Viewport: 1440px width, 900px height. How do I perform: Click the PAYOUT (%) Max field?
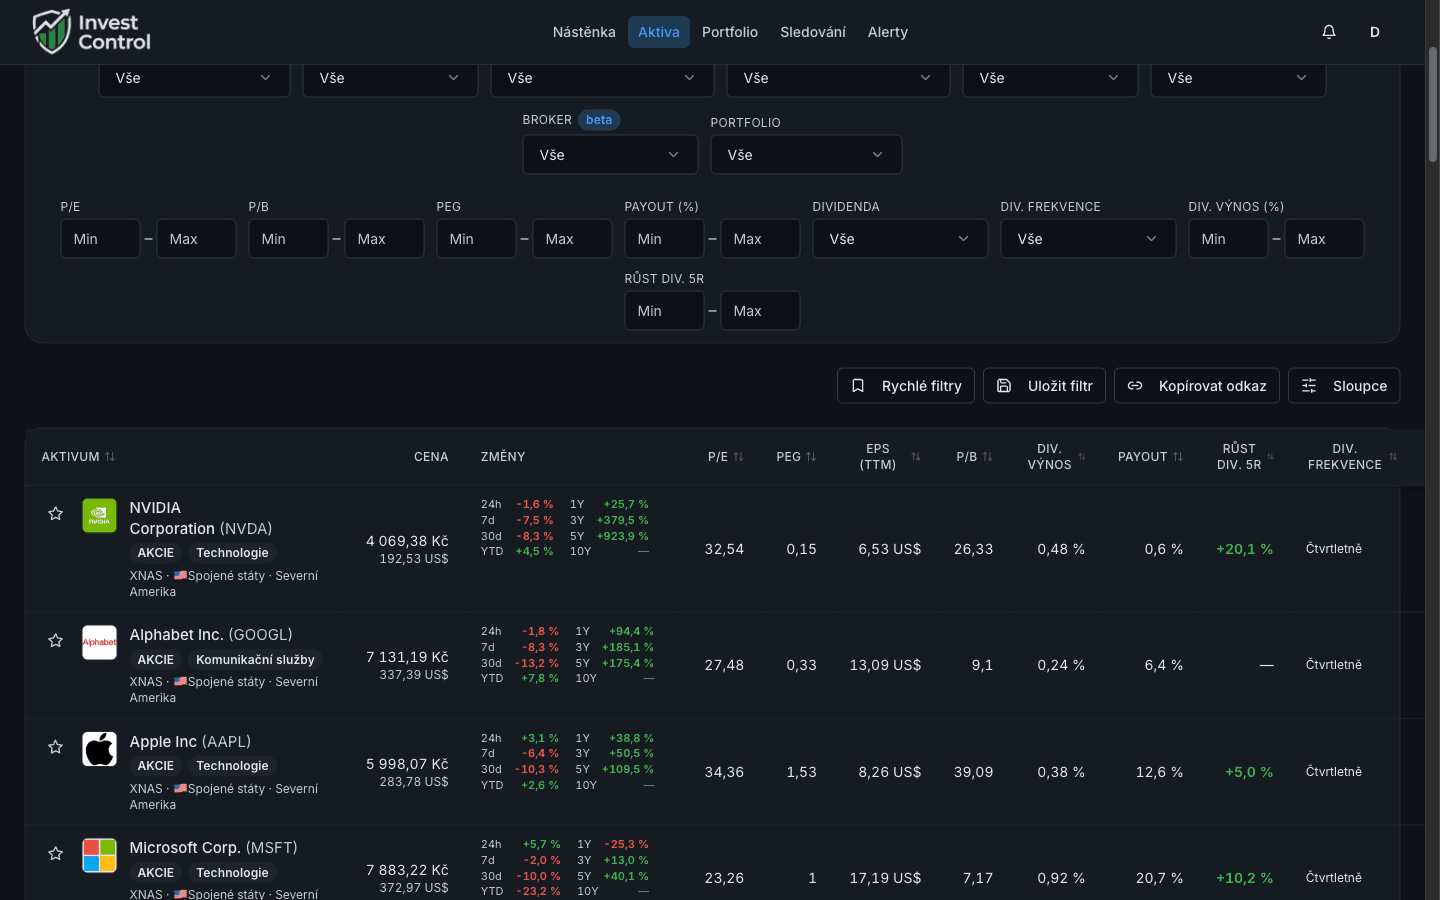pos(760,239)
